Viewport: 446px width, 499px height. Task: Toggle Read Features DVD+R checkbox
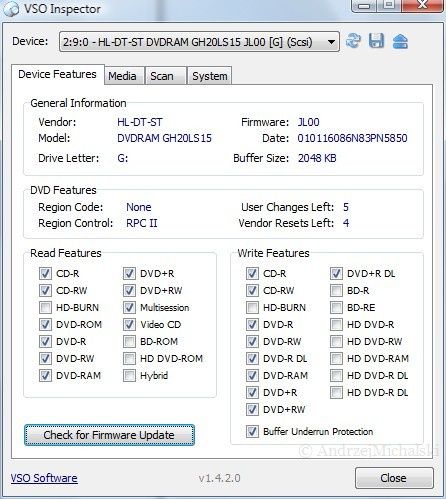coord(129,273)
